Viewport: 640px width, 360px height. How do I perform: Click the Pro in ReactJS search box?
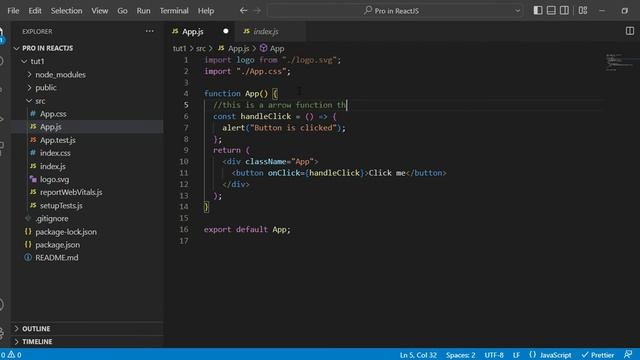(x=396, y=11)
